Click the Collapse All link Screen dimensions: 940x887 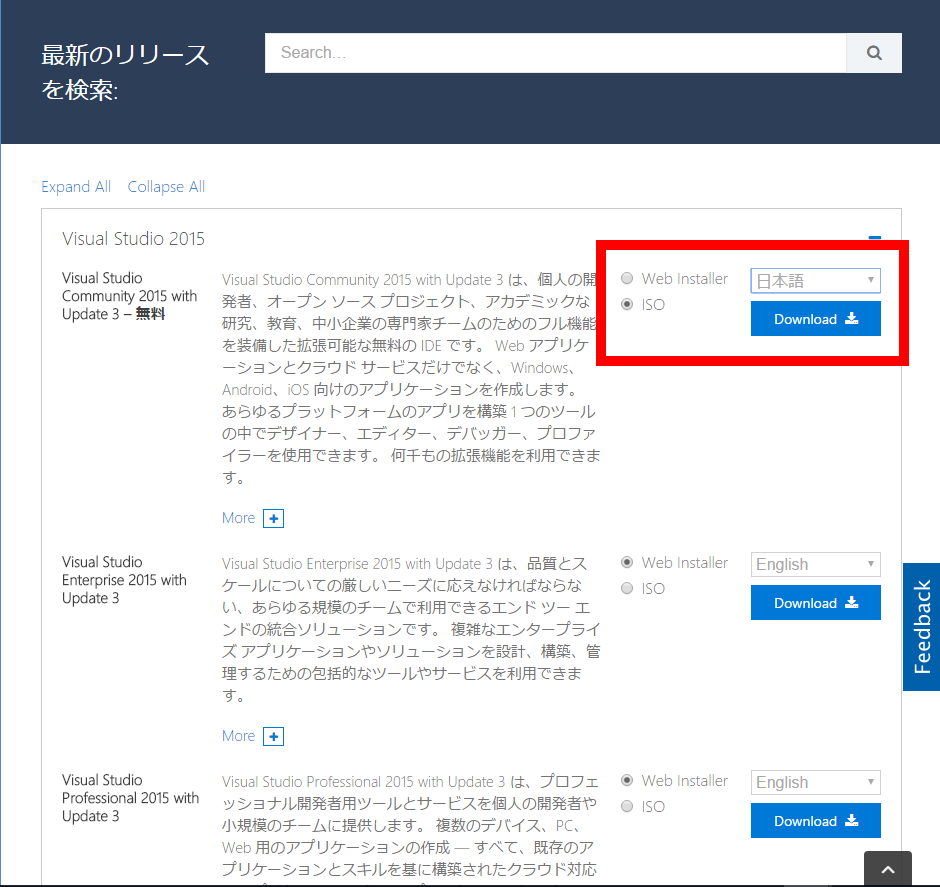pyautogui.click(x=166, y=186)
